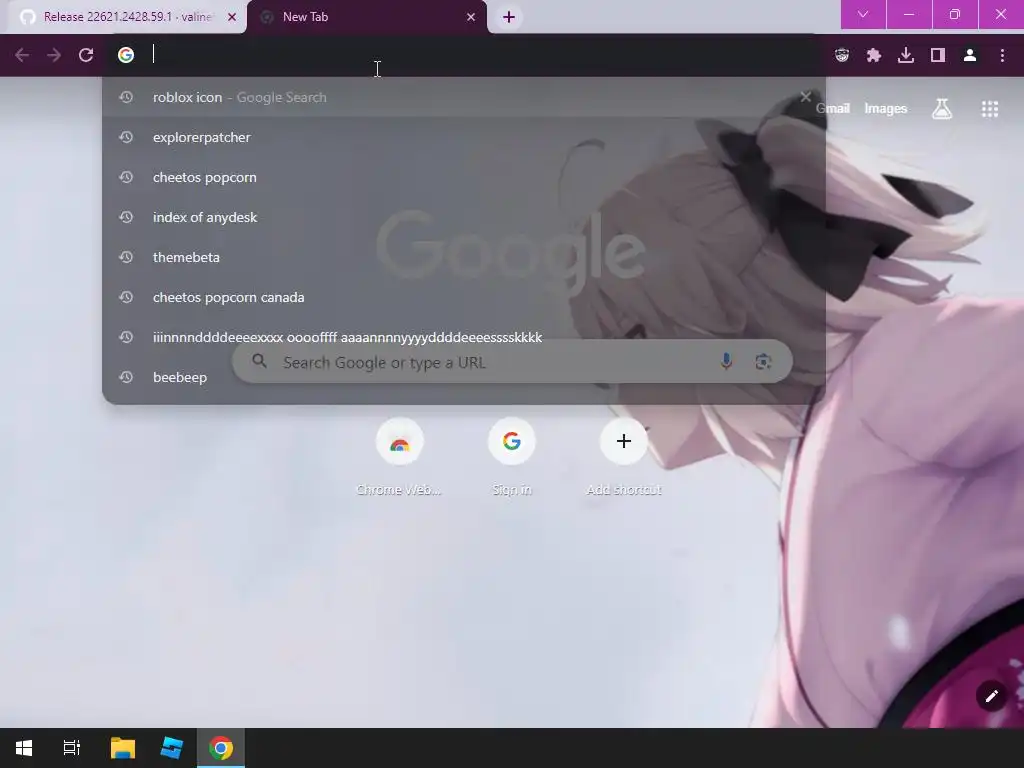1024x768 pixels.
Task: Open File Explorer from the taskbar
Action: pos(123,748)
